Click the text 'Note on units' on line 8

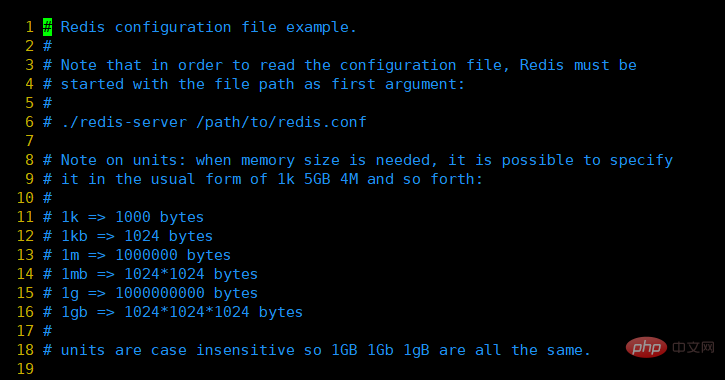pyautogui.click(x=123, y=160)
